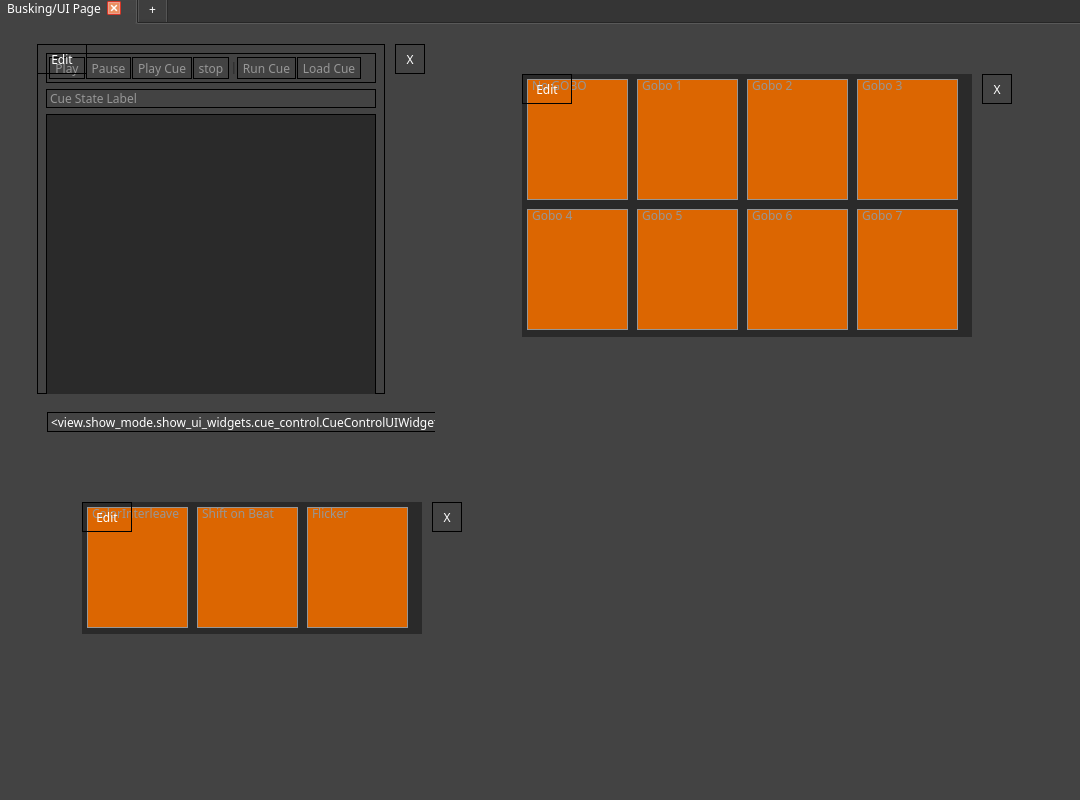Image resolution: width=1080 pixels, height=800 pixels.
Task: Click the Run Cue button
Action: coord(265,68)
